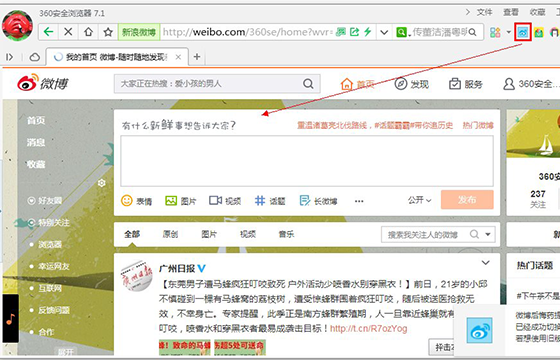The image size is (560, 360).
Task: Select 首页 in left sidebar
Action: pos(36,120)
